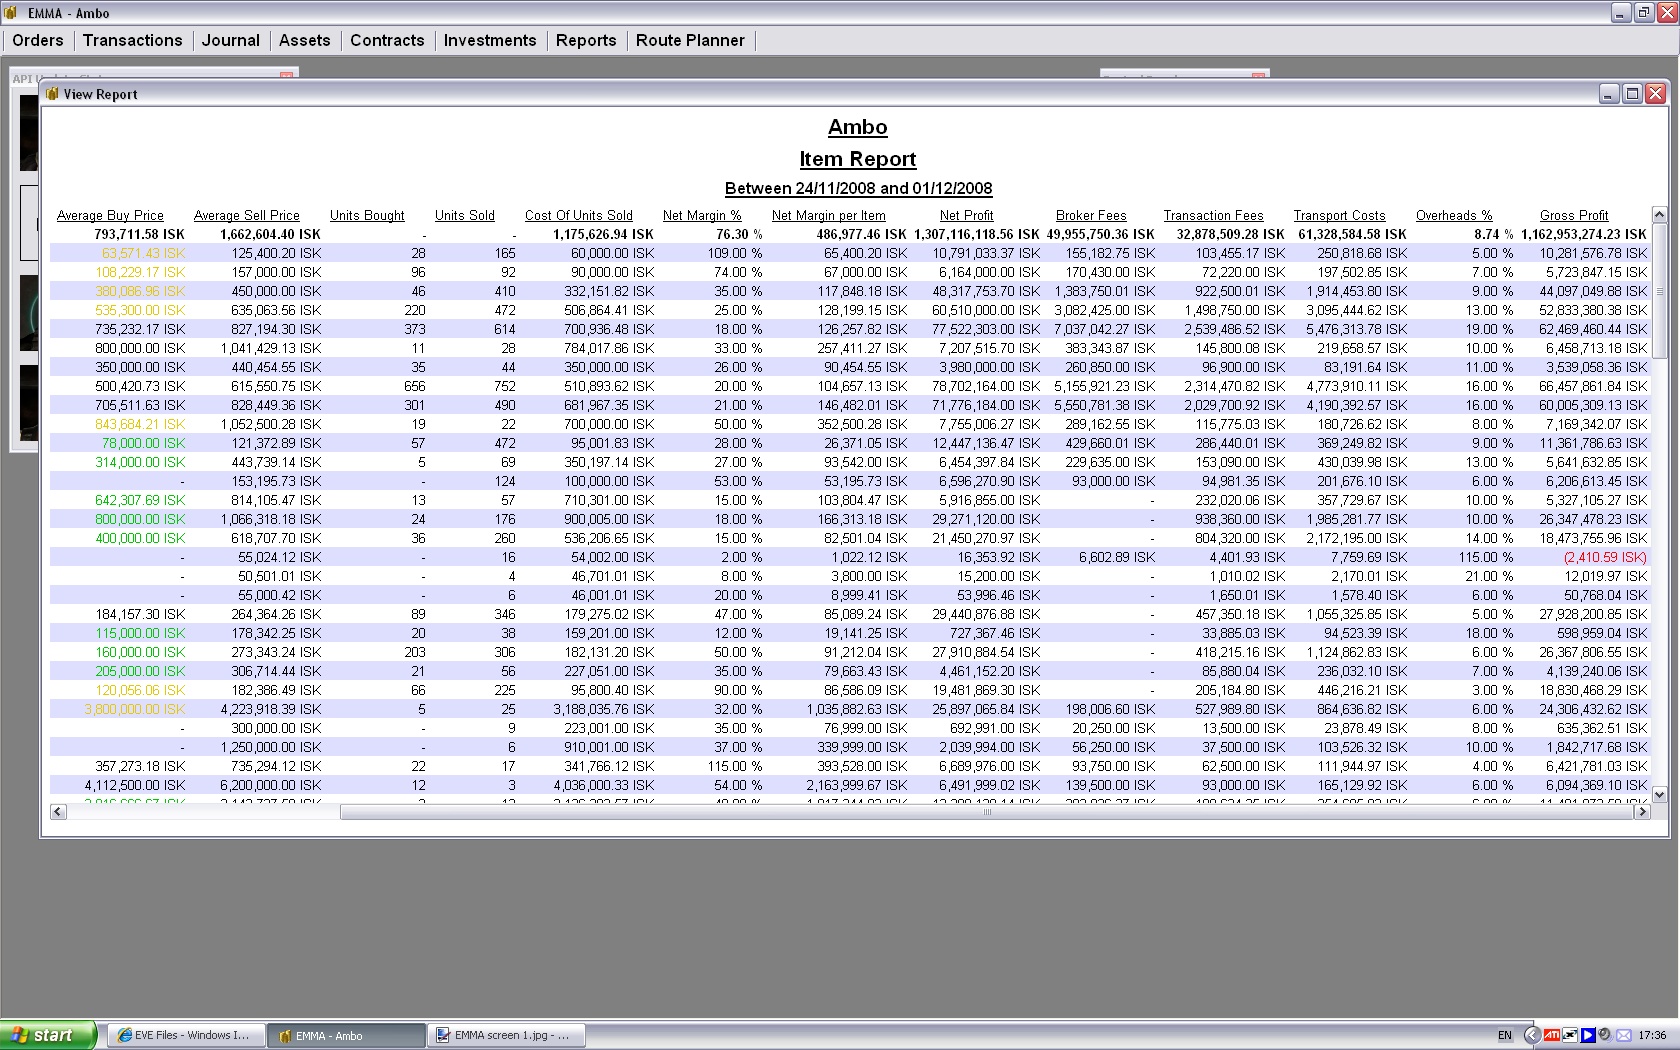Sort by Average Buy Price column
This screenshot has height=1050, width=1680.
(x=110, y=215)
